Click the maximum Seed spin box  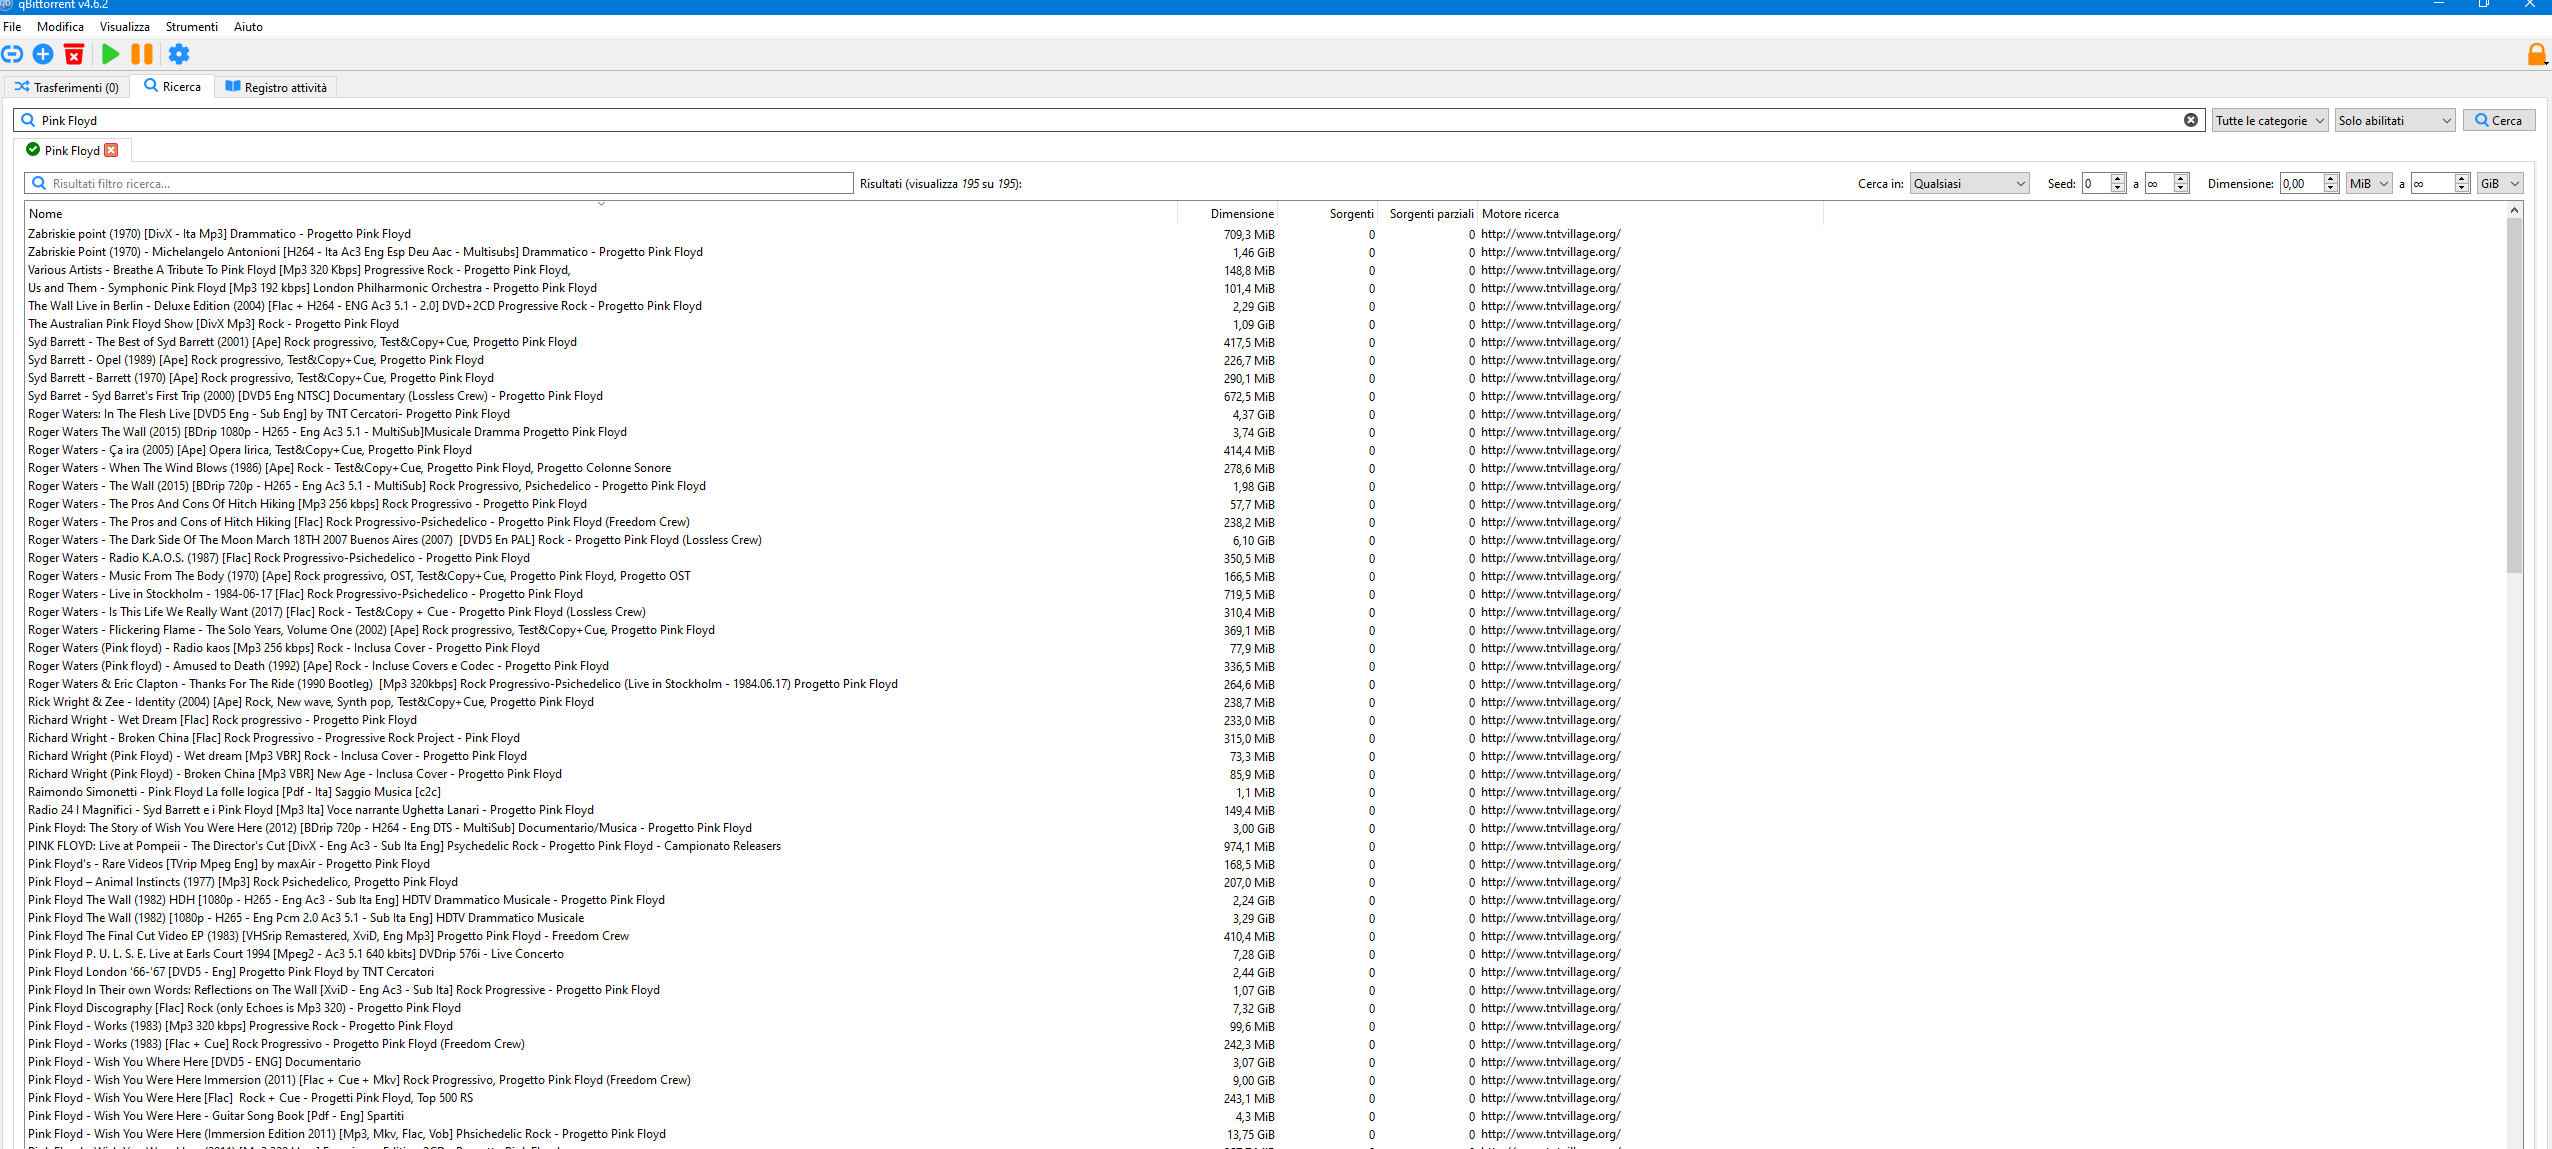(2167, 183)
